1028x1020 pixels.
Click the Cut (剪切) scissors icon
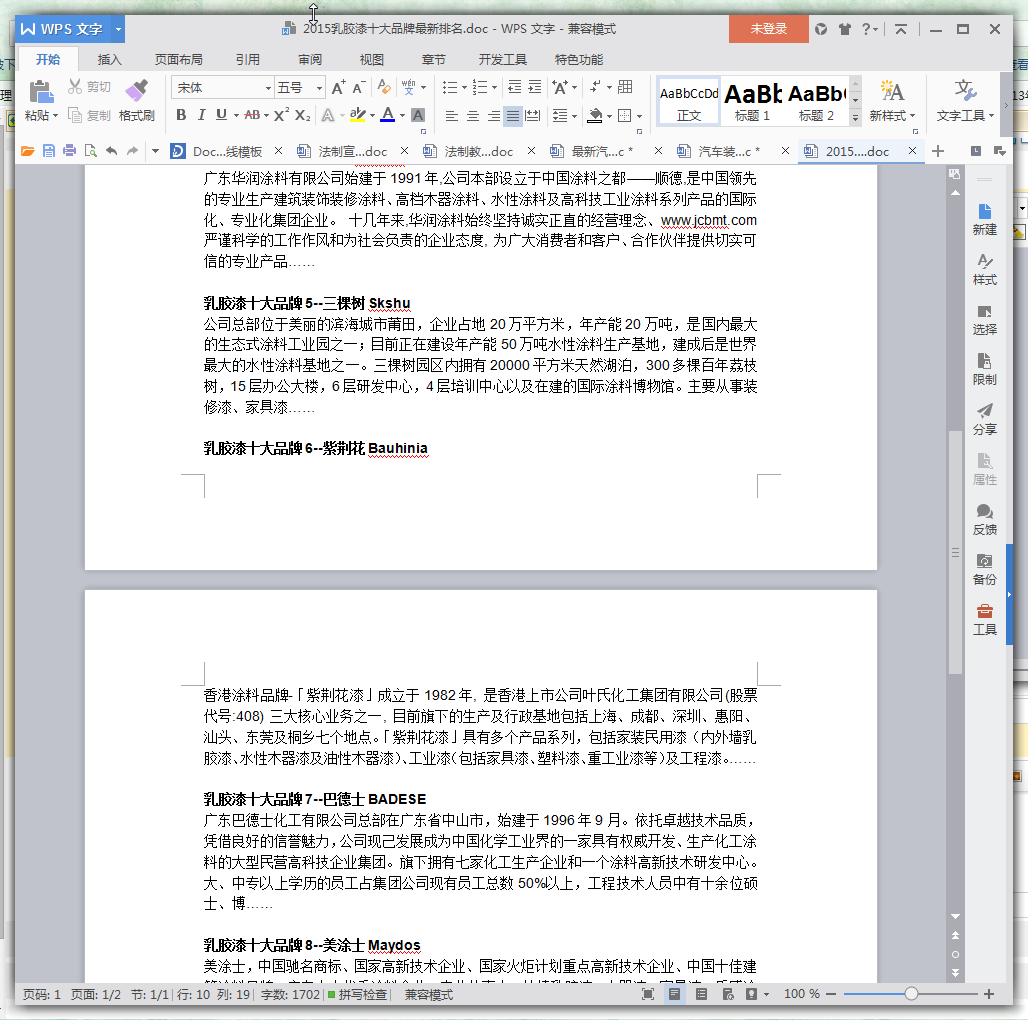[75, 87]
